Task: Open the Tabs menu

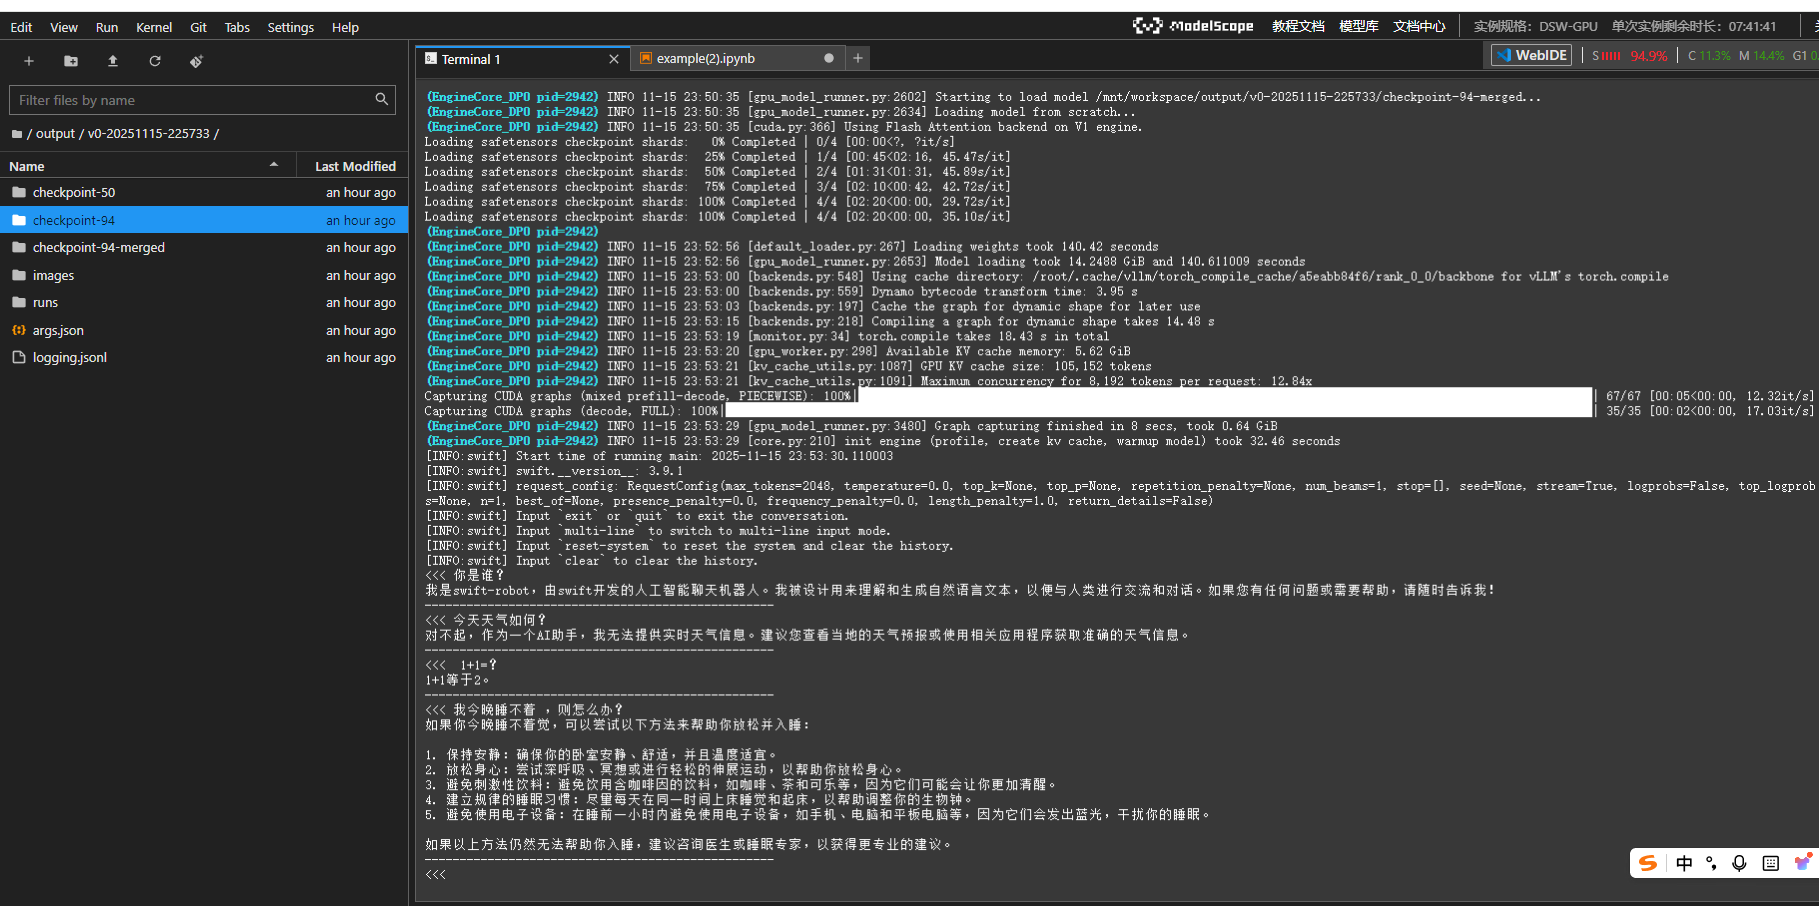Action: 237,27
